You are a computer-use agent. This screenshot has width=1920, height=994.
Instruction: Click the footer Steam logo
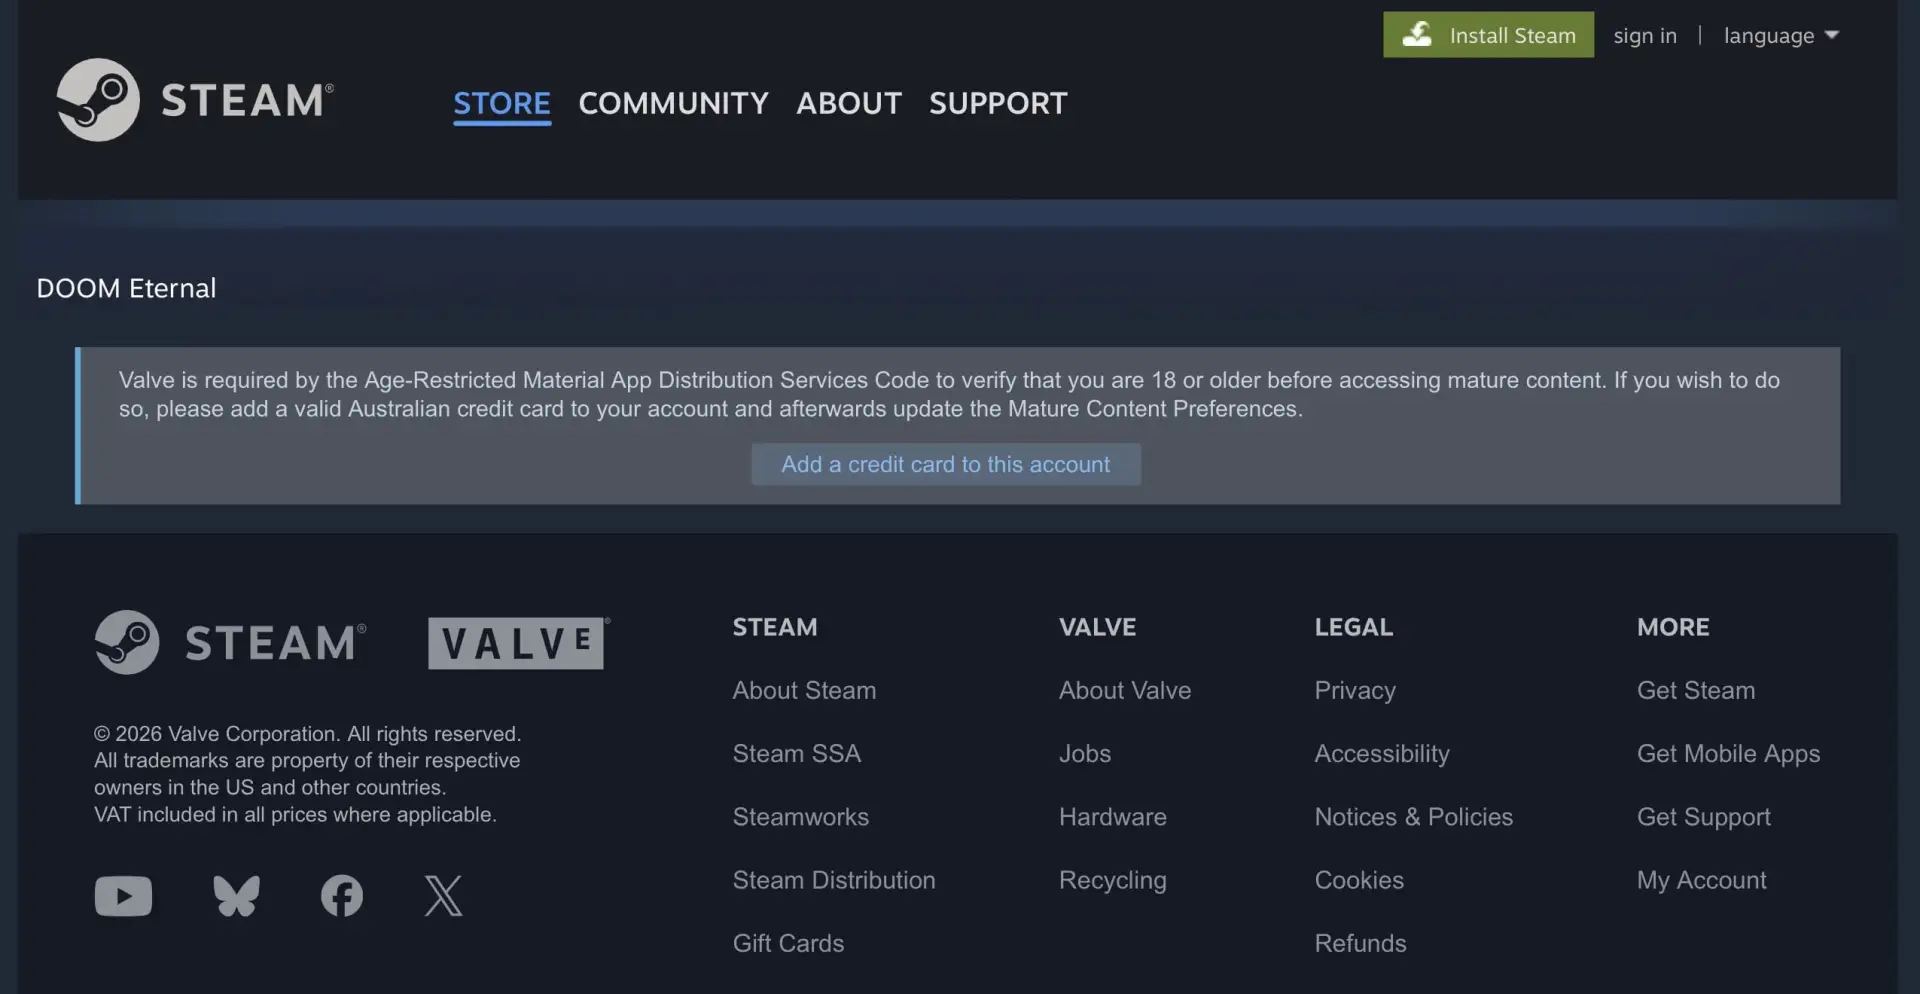(x=231, y=642)
